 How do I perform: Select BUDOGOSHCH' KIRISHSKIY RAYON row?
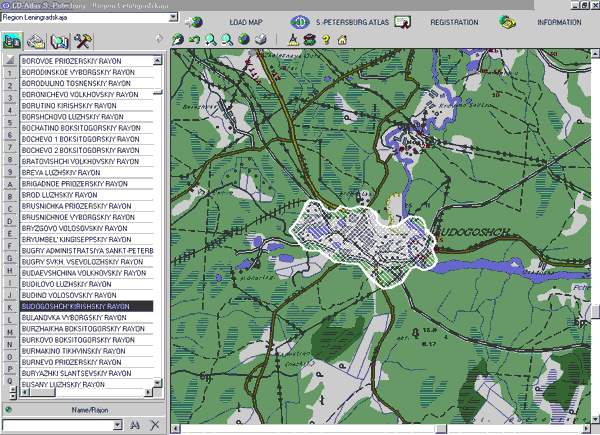tap(86, 306)
